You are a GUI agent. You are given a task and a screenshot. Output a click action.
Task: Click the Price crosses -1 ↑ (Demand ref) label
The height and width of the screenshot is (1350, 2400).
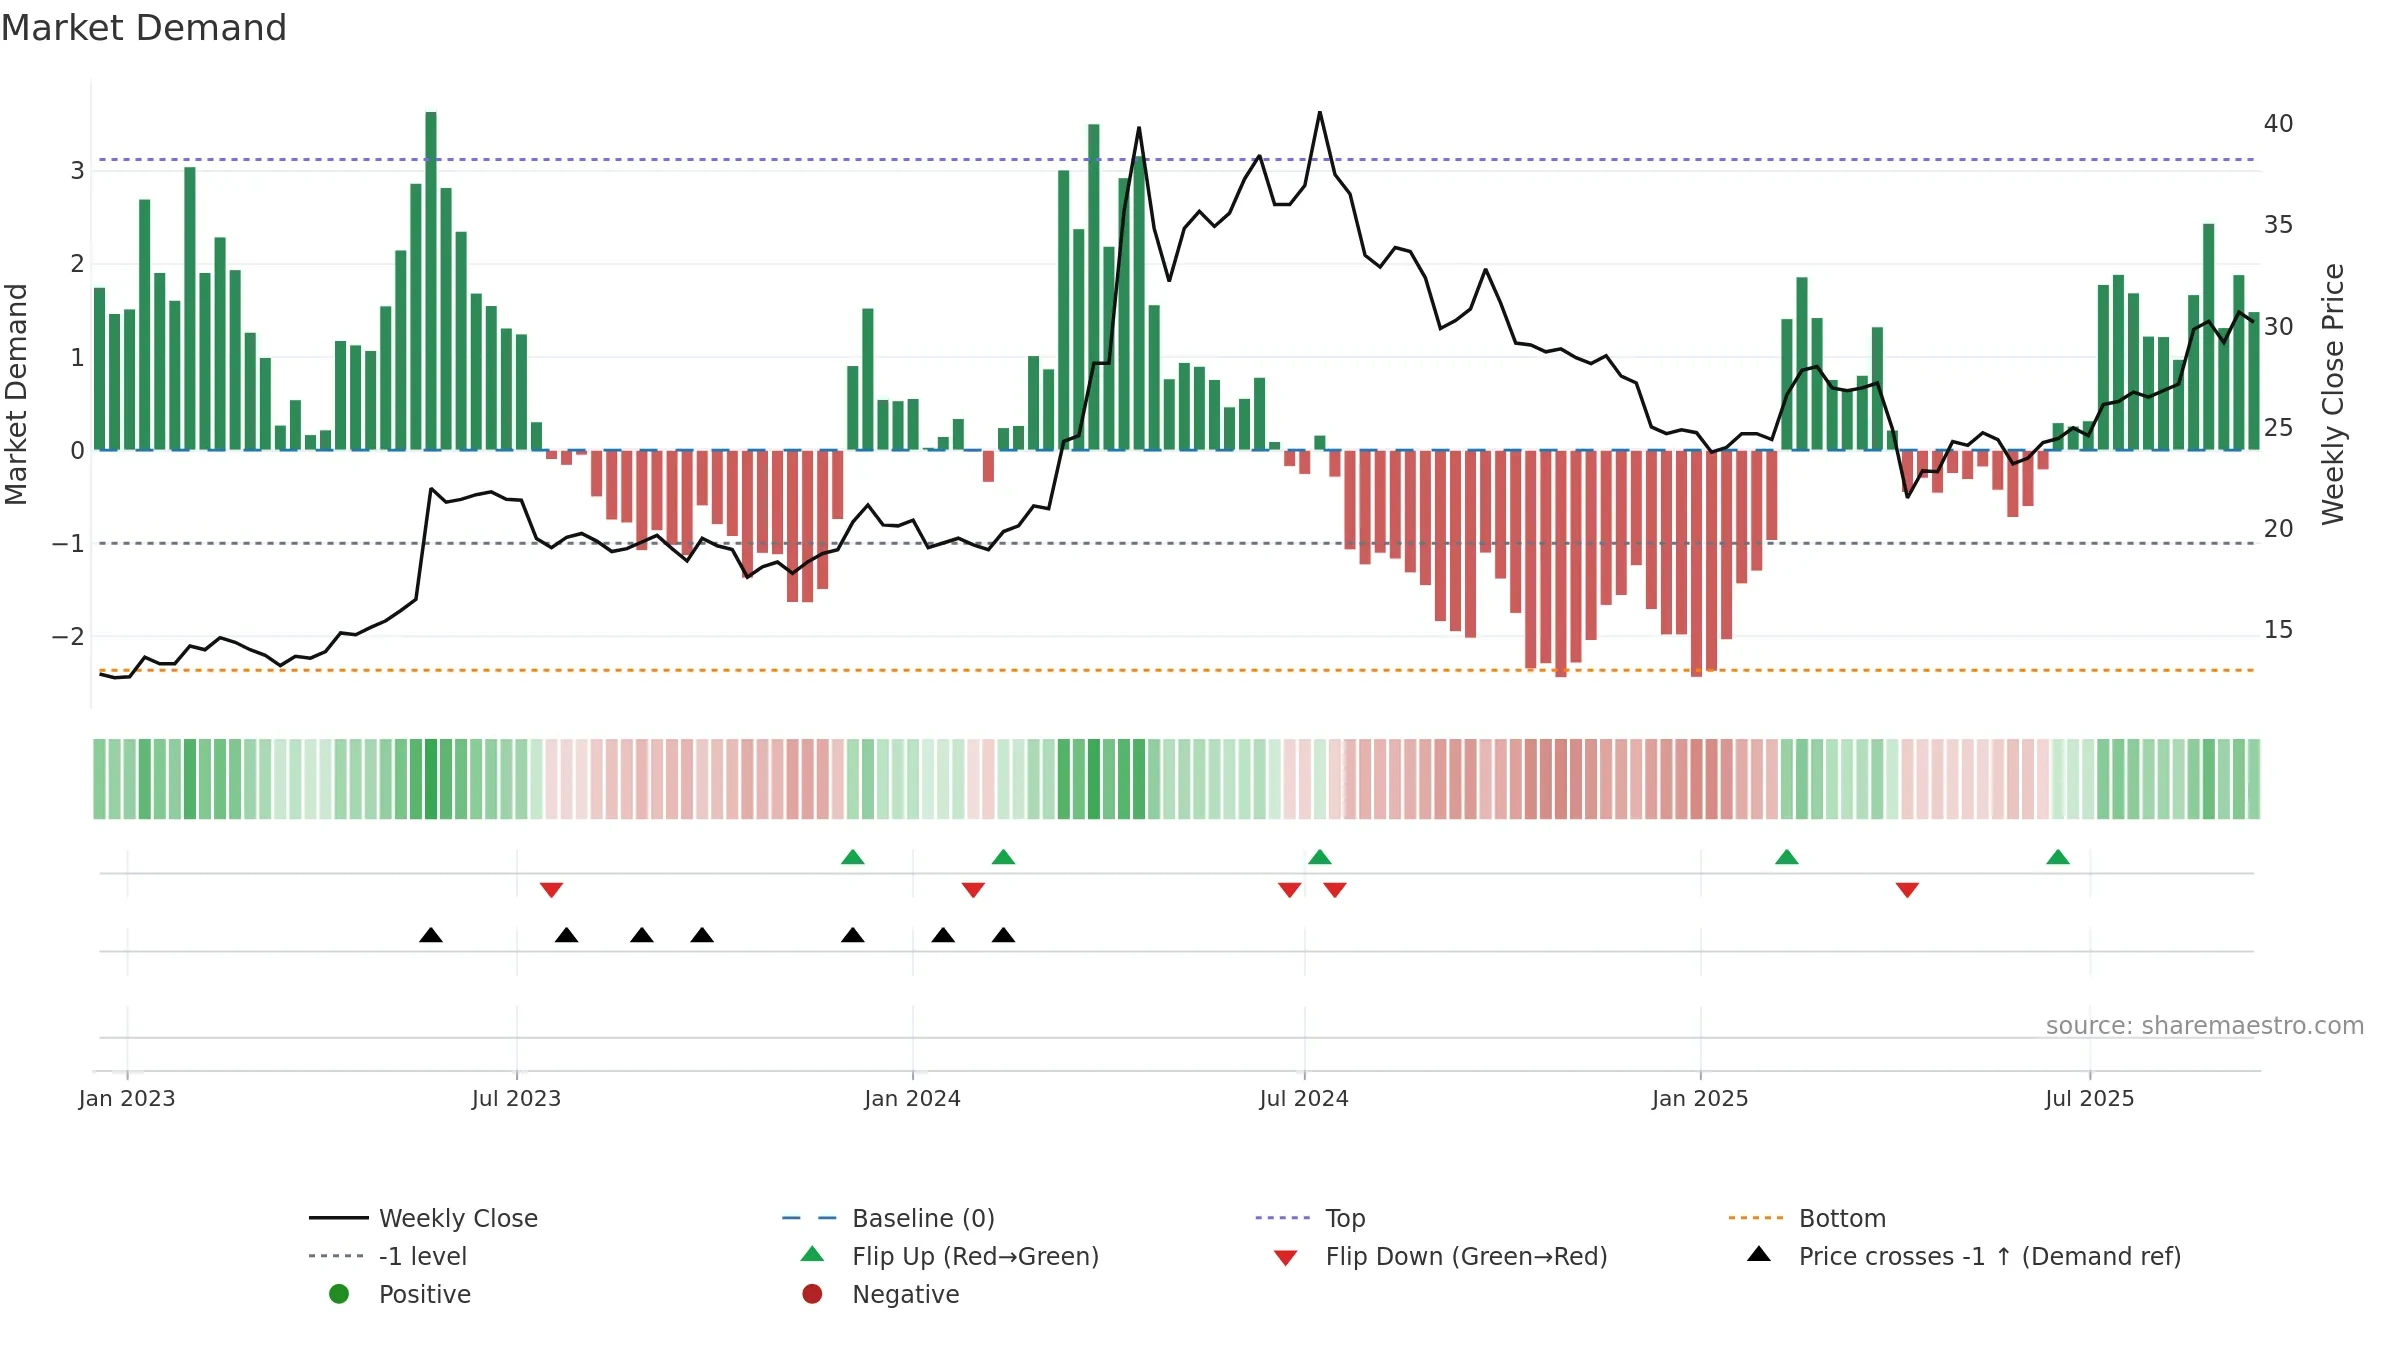(x=1990, y=1256)
